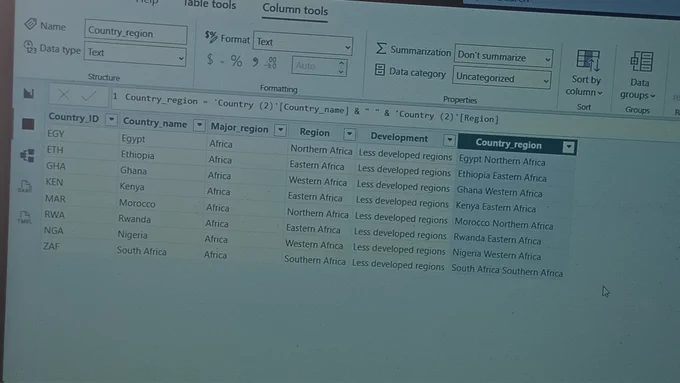The height and width of the screenshot is (383, 680).
Task: Open Development column filter dropdown
Action: (449, 140)
